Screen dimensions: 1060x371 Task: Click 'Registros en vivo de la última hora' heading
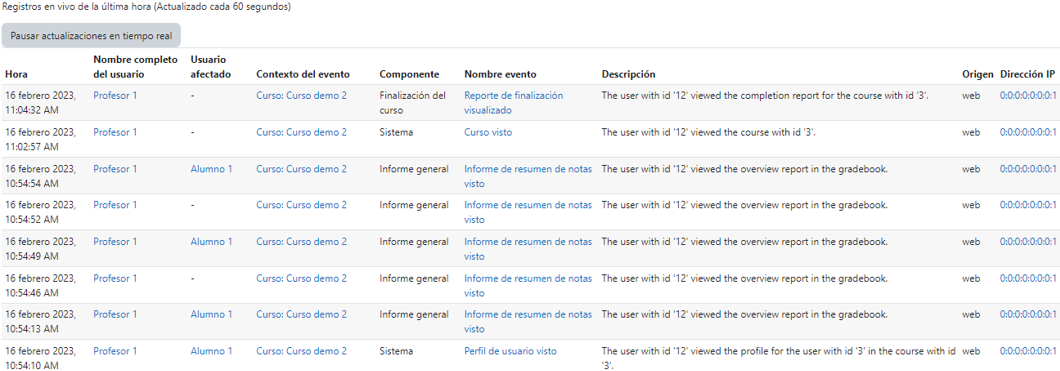(147, 7)
